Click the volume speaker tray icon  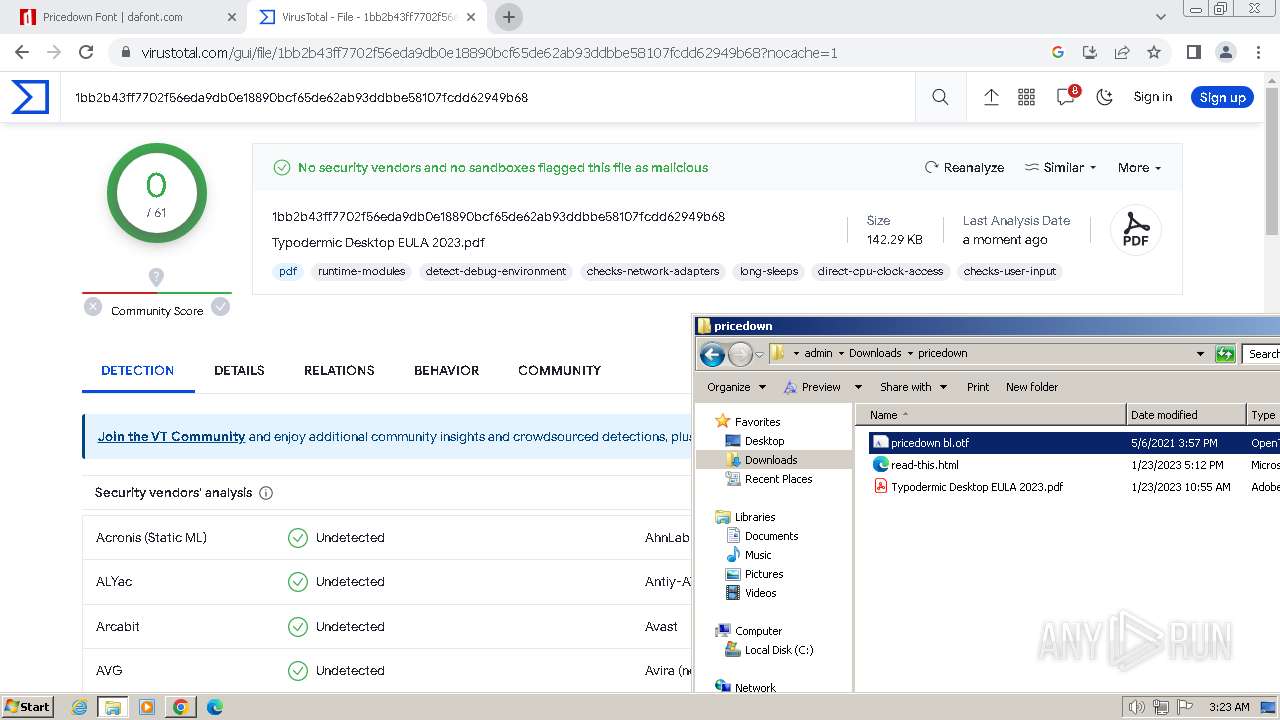point(1138,707)
